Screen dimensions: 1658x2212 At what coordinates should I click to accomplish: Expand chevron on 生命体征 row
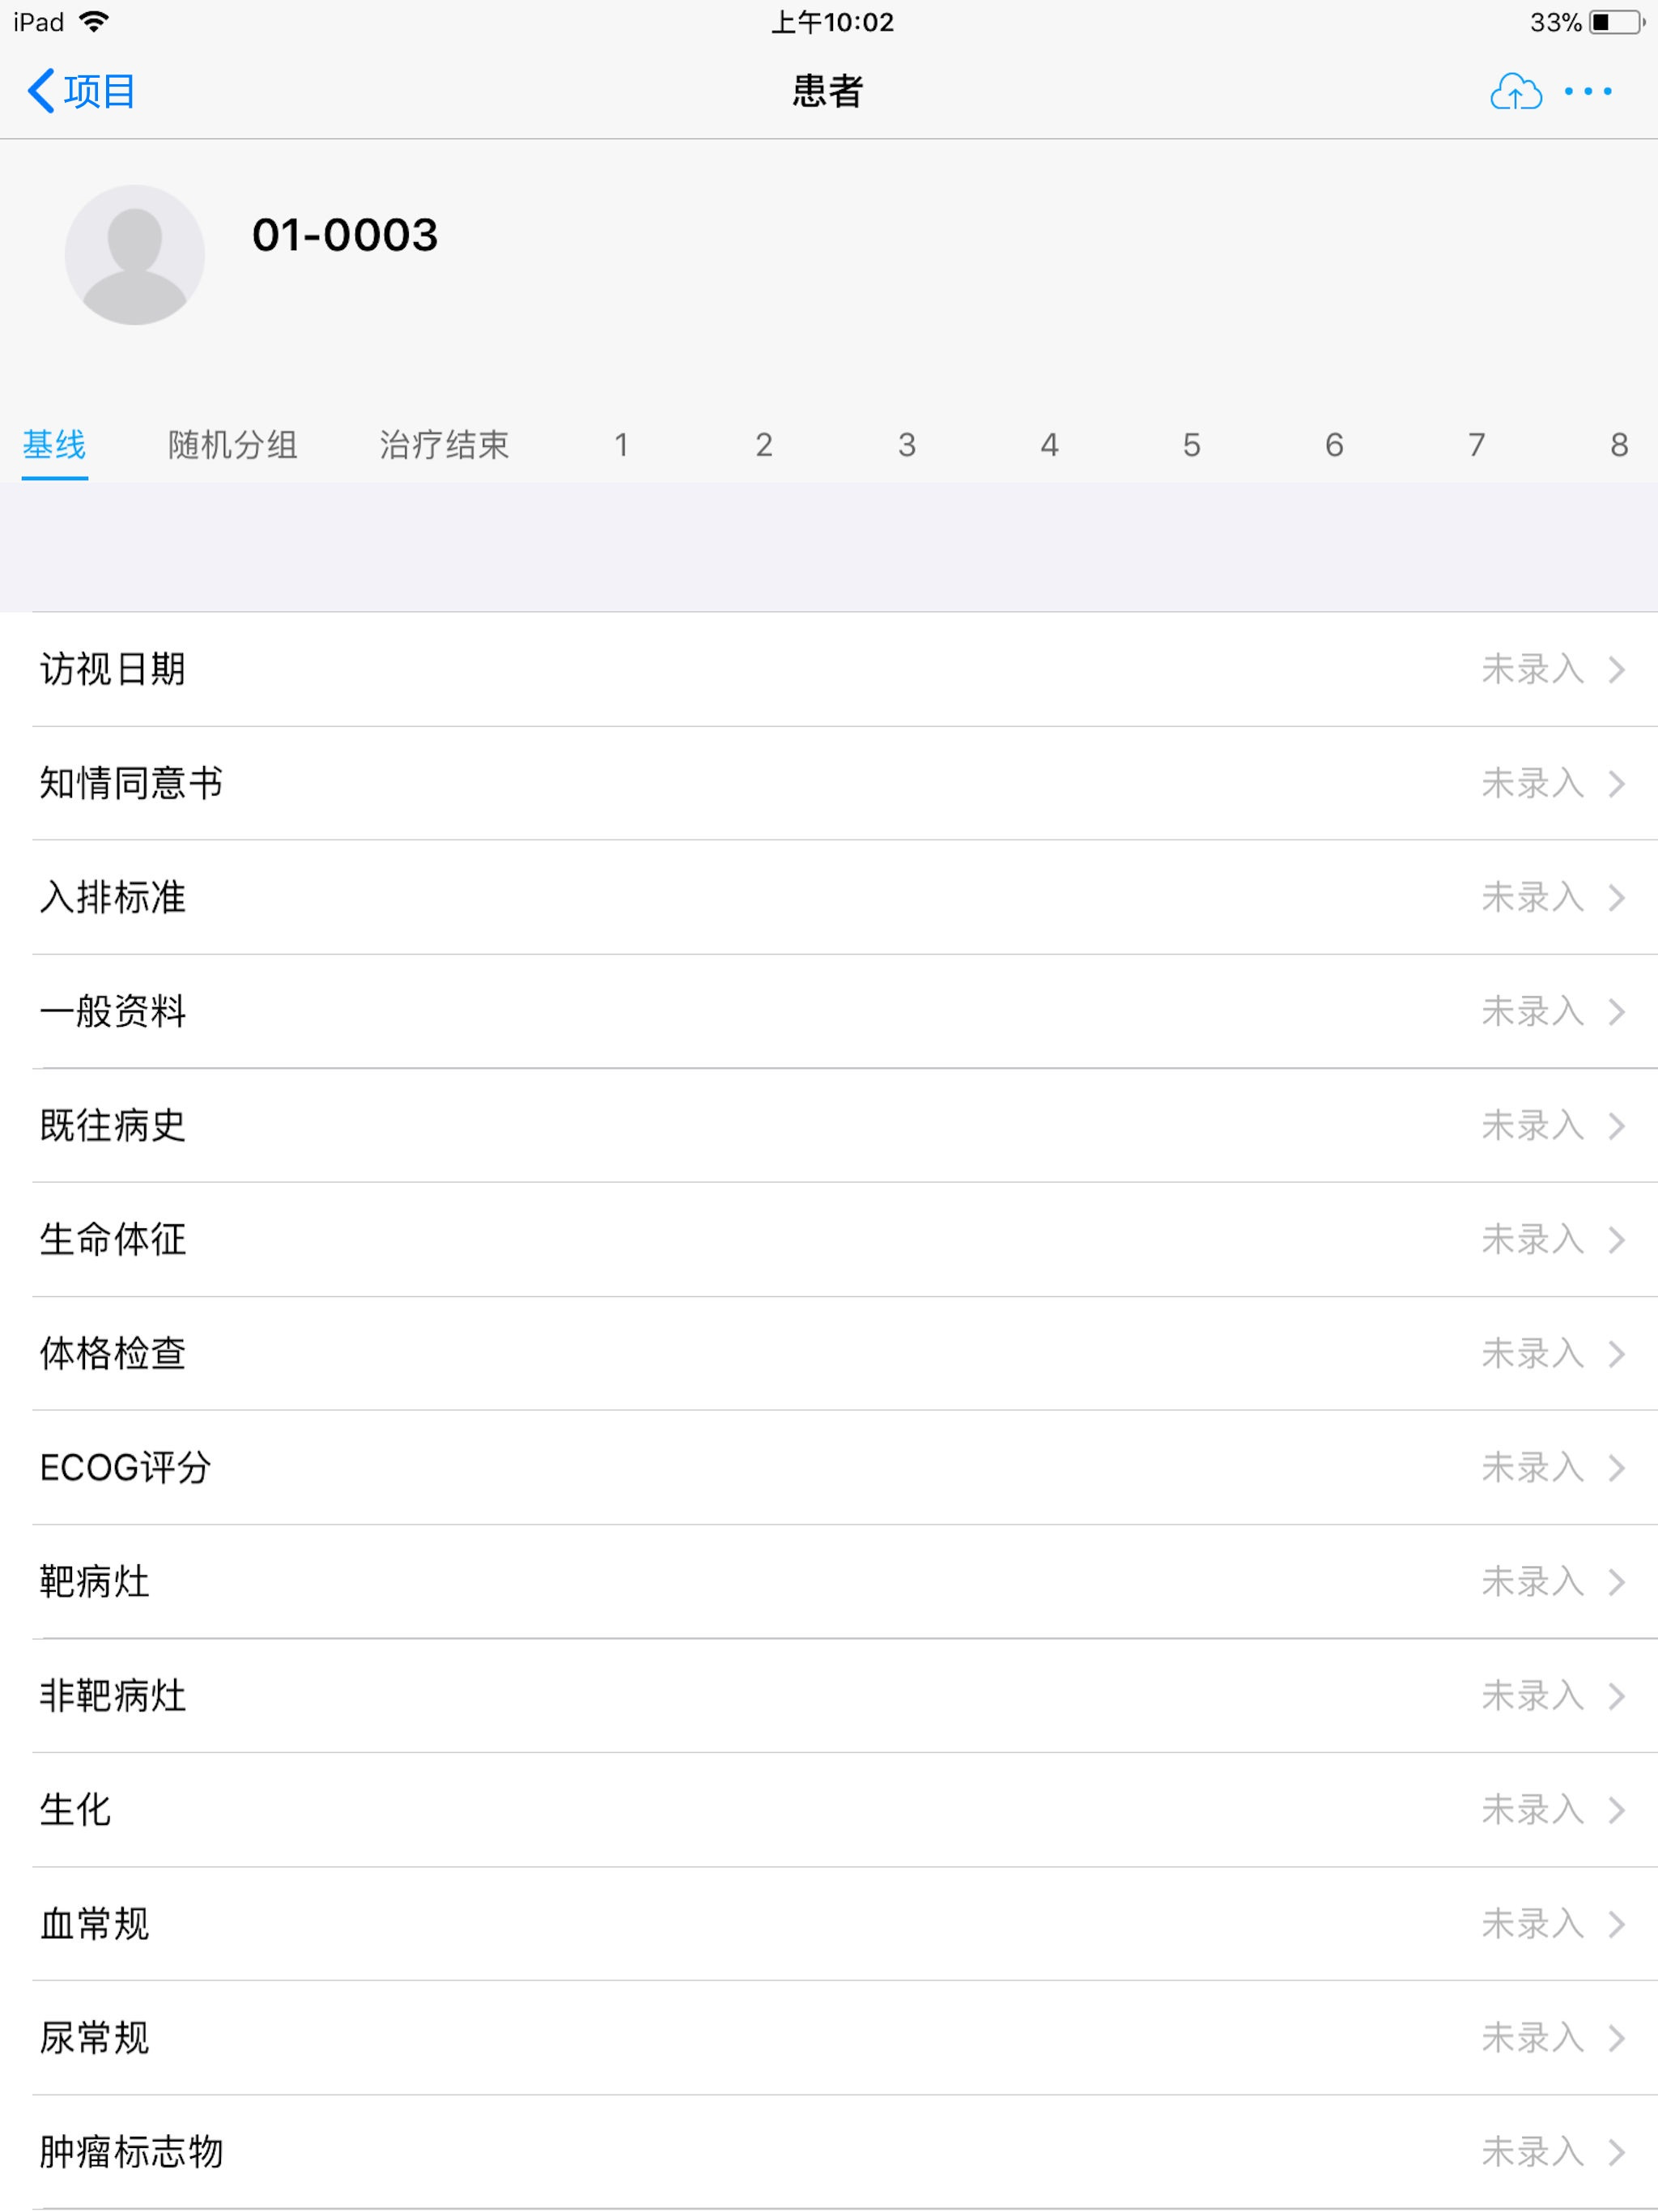pos(1617,1239)
